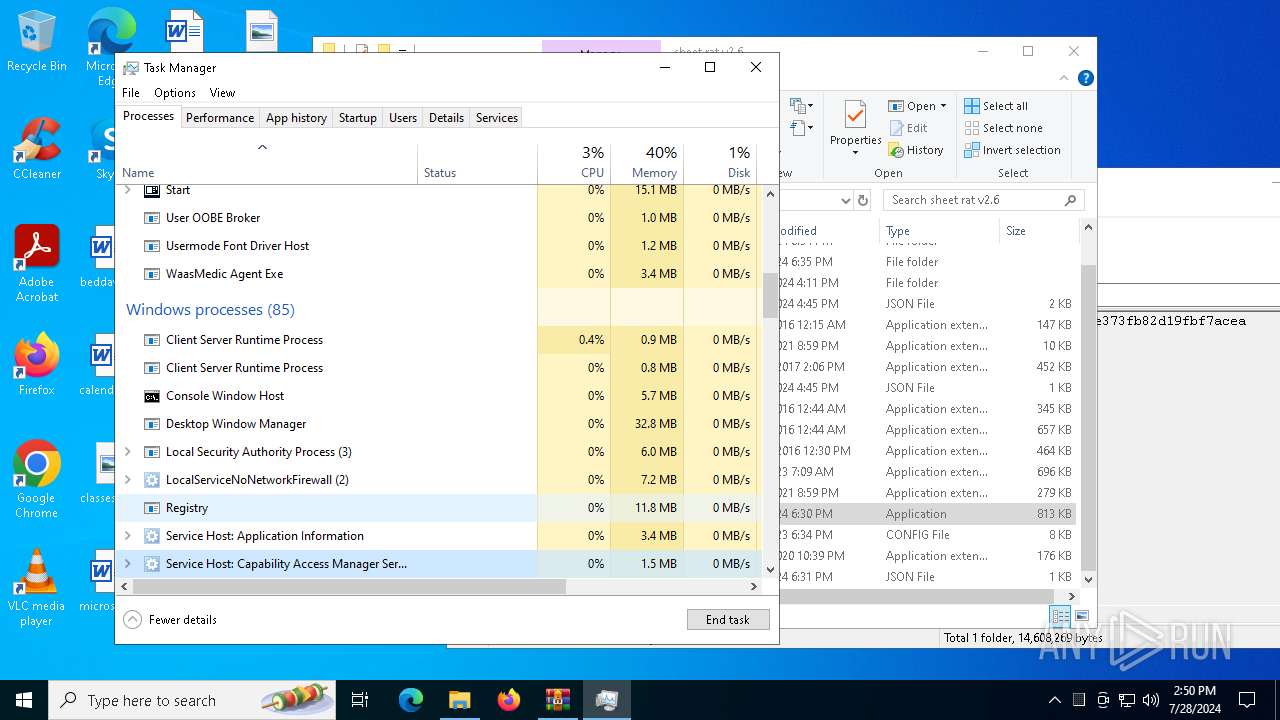Screen dimensions: 1280x720
Task: Open Task View on the taskbar
Action: click(x=360, y=700)
